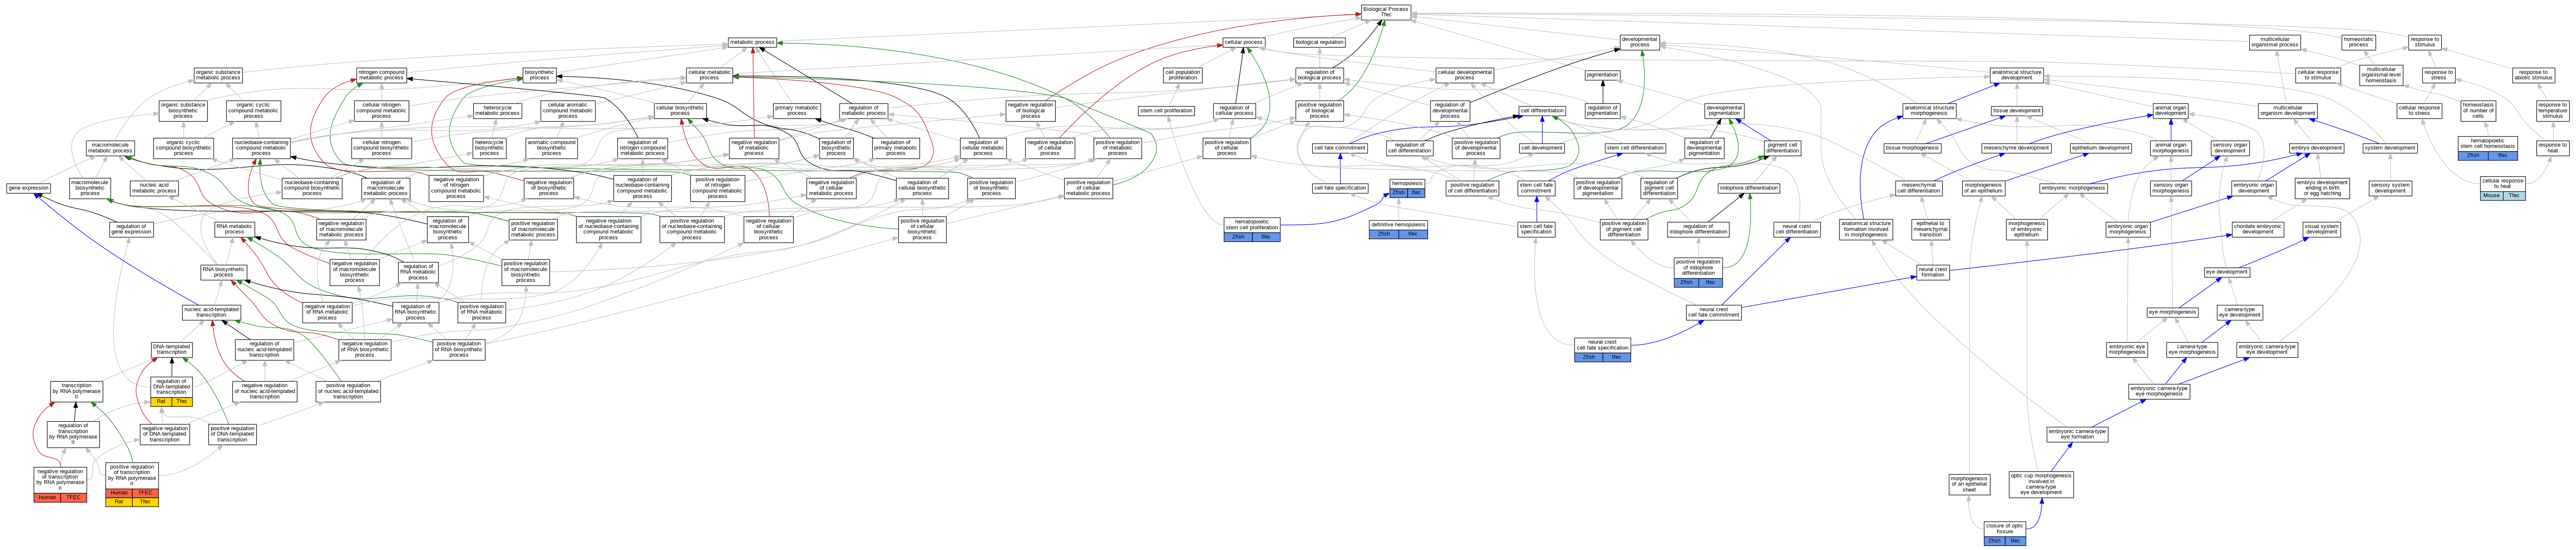The image size is (2576, 550).
Task: Select the 'cell differentiation' node
Action: 1542,111
